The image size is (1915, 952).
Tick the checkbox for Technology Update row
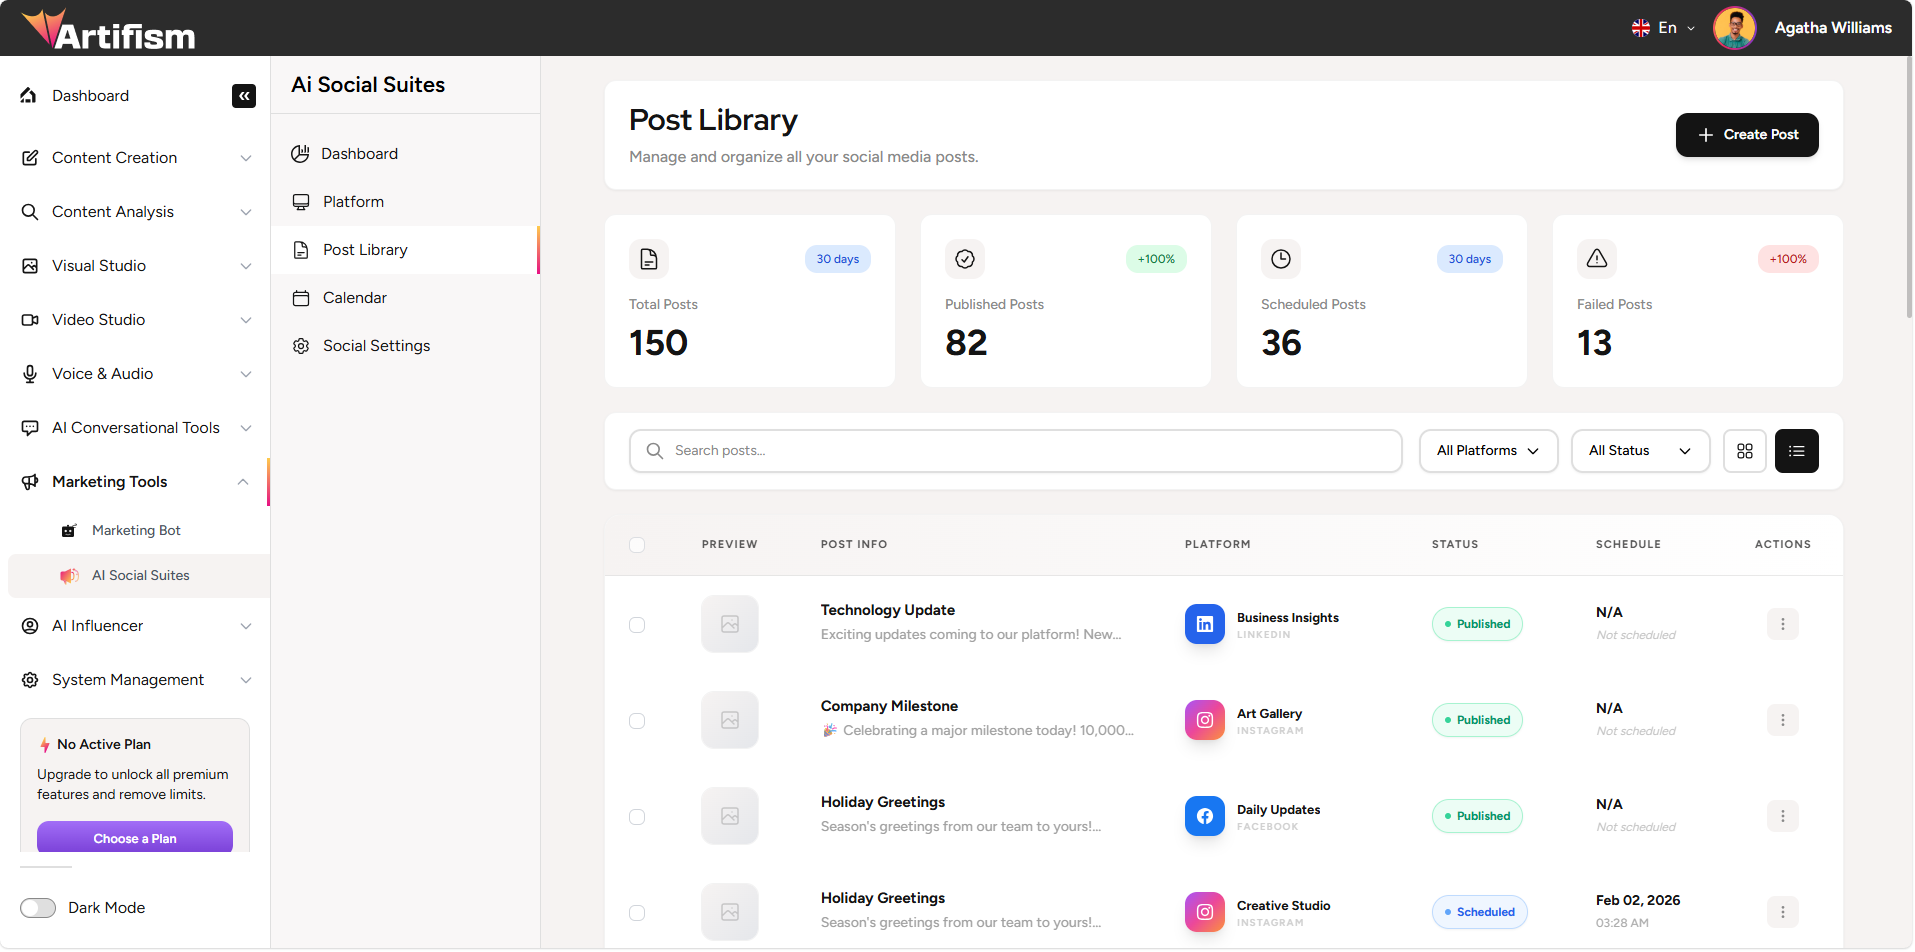tap(637, 625)
